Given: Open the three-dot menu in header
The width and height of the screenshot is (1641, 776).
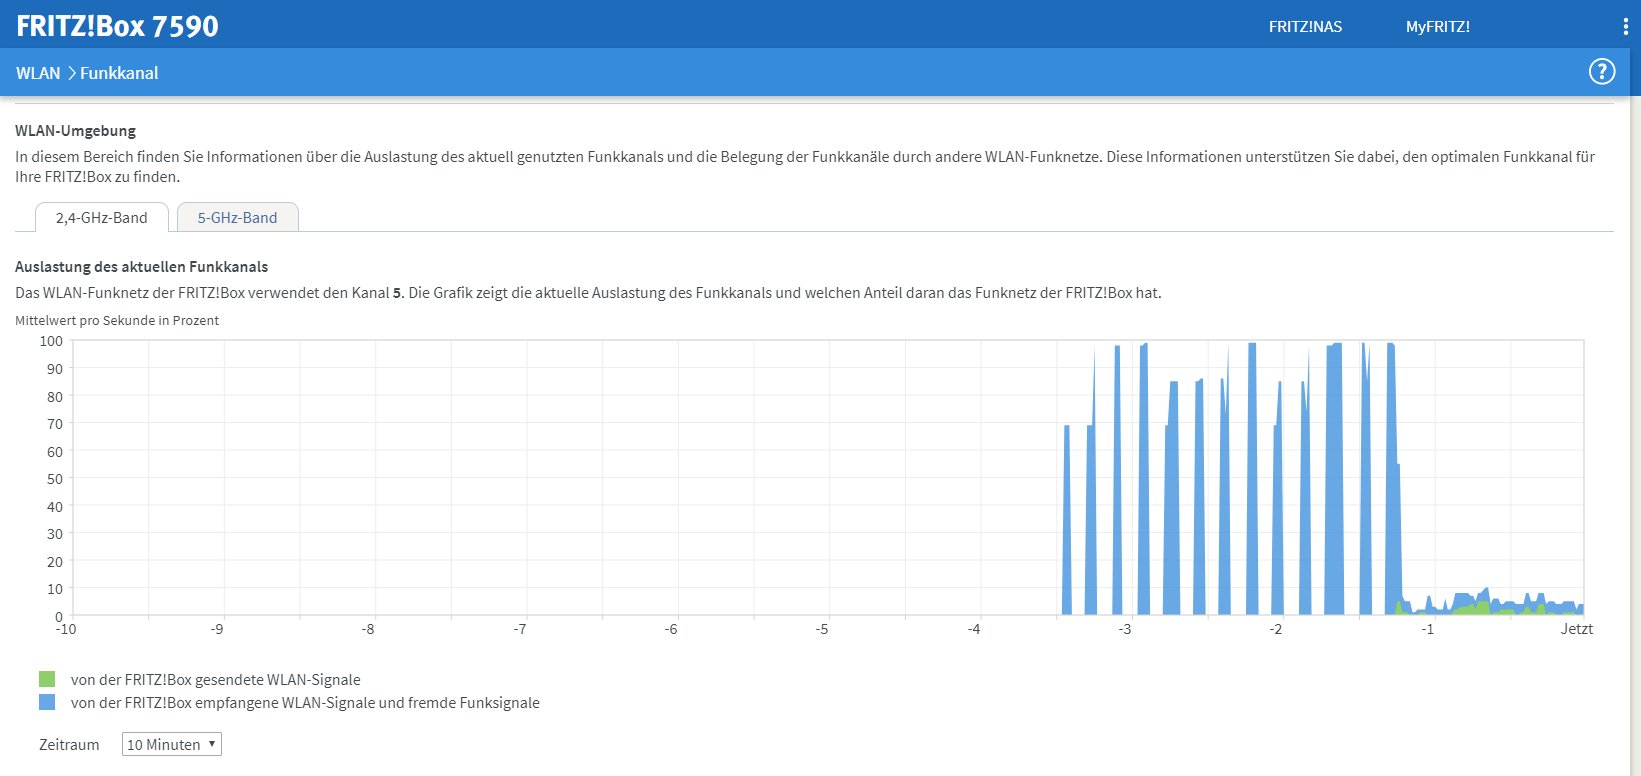Looking at the screenshot, I should [1626, 27].
